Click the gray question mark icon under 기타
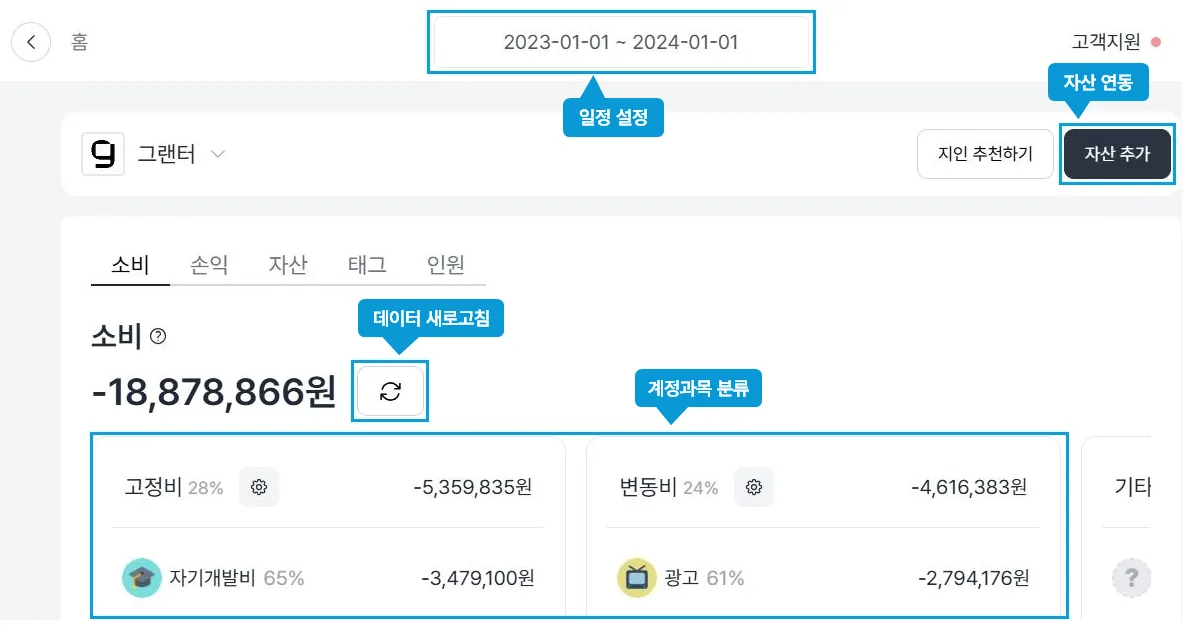This screenshot has height=629, width=1184. 1131,578
